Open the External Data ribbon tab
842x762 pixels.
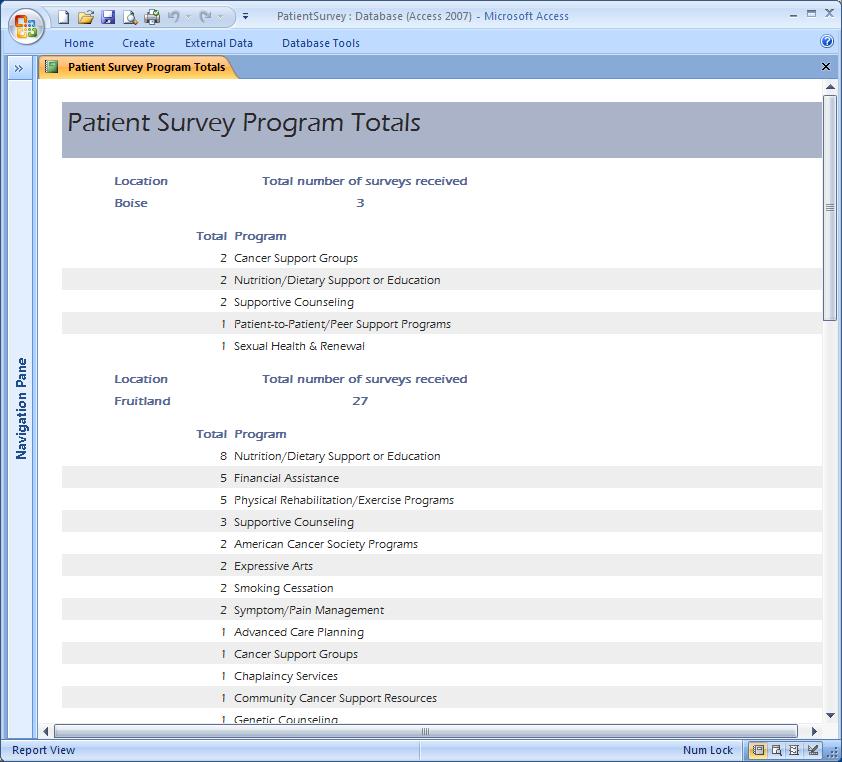point(218,43)
